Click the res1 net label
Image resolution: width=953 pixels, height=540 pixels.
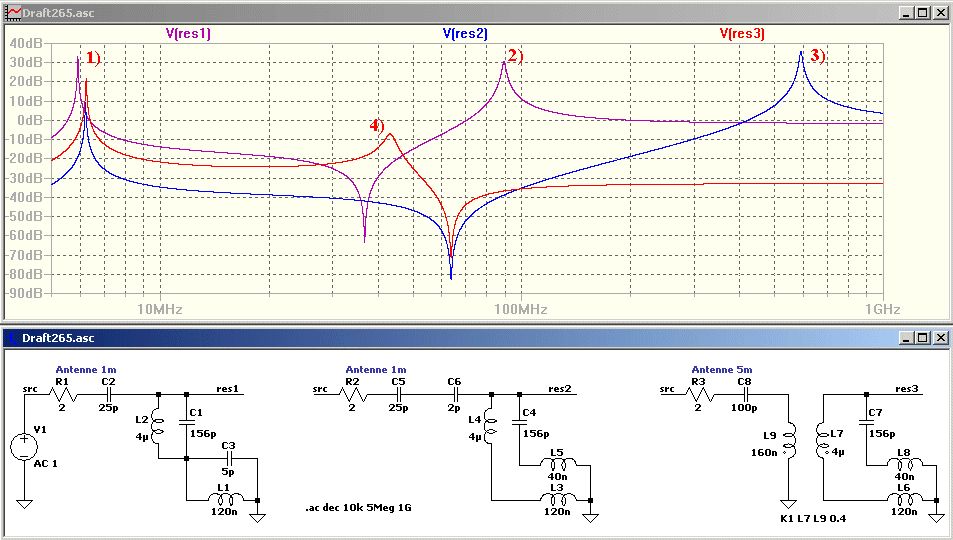pyautogui.click(x=227, y=389)
